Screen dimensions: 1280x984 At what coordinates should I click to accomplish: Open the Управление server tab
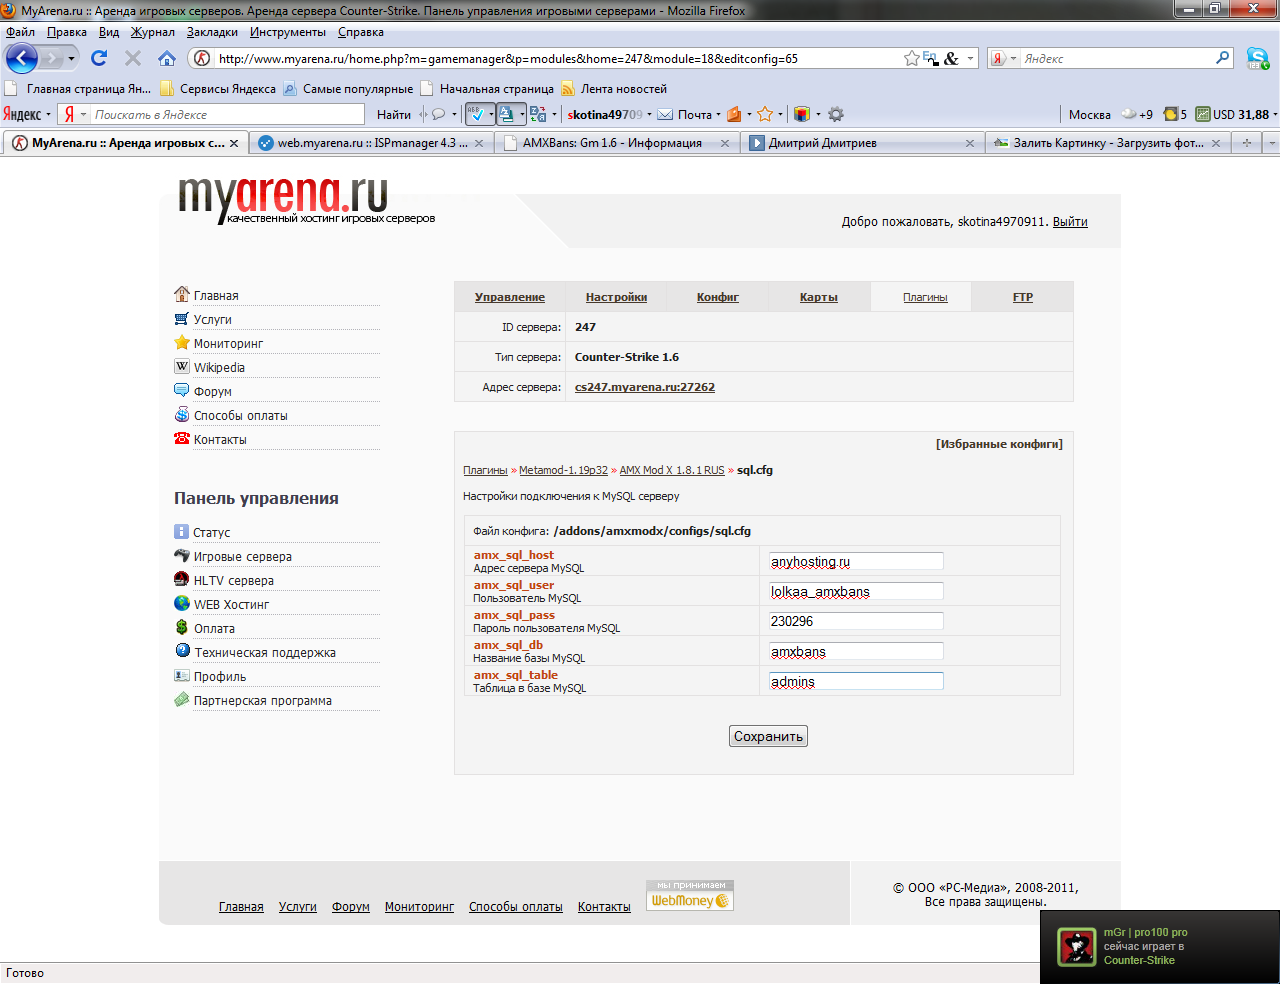[x=510, y=297]
